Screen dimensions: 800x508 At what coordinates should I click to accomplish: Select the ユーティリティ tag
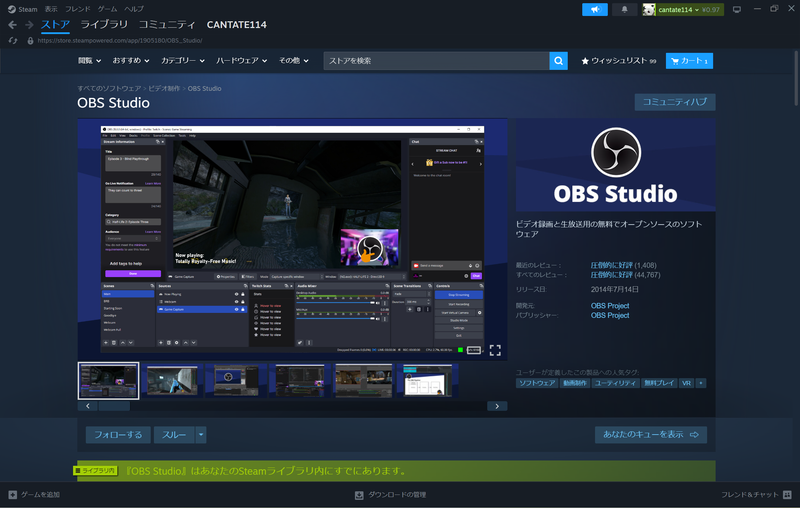[615, 383]
